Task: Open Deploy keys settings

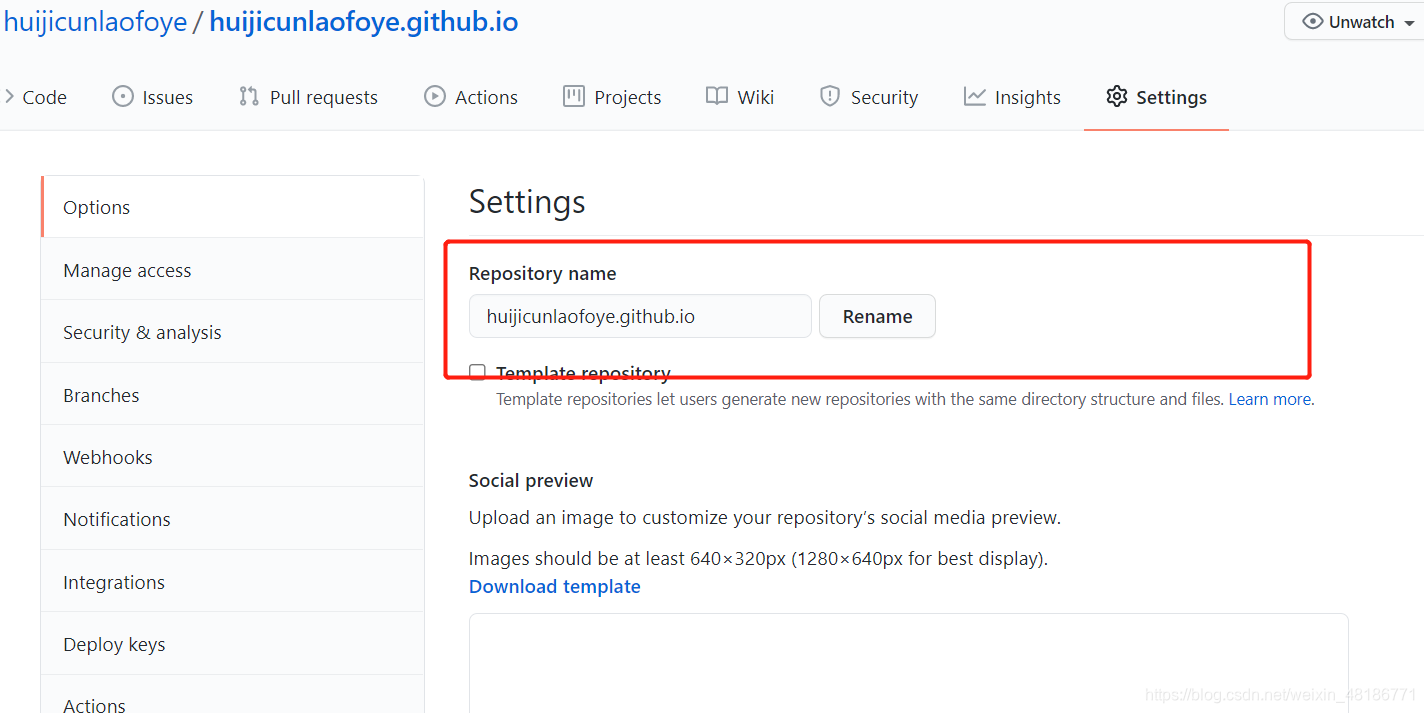Action: tap(232, 644)
